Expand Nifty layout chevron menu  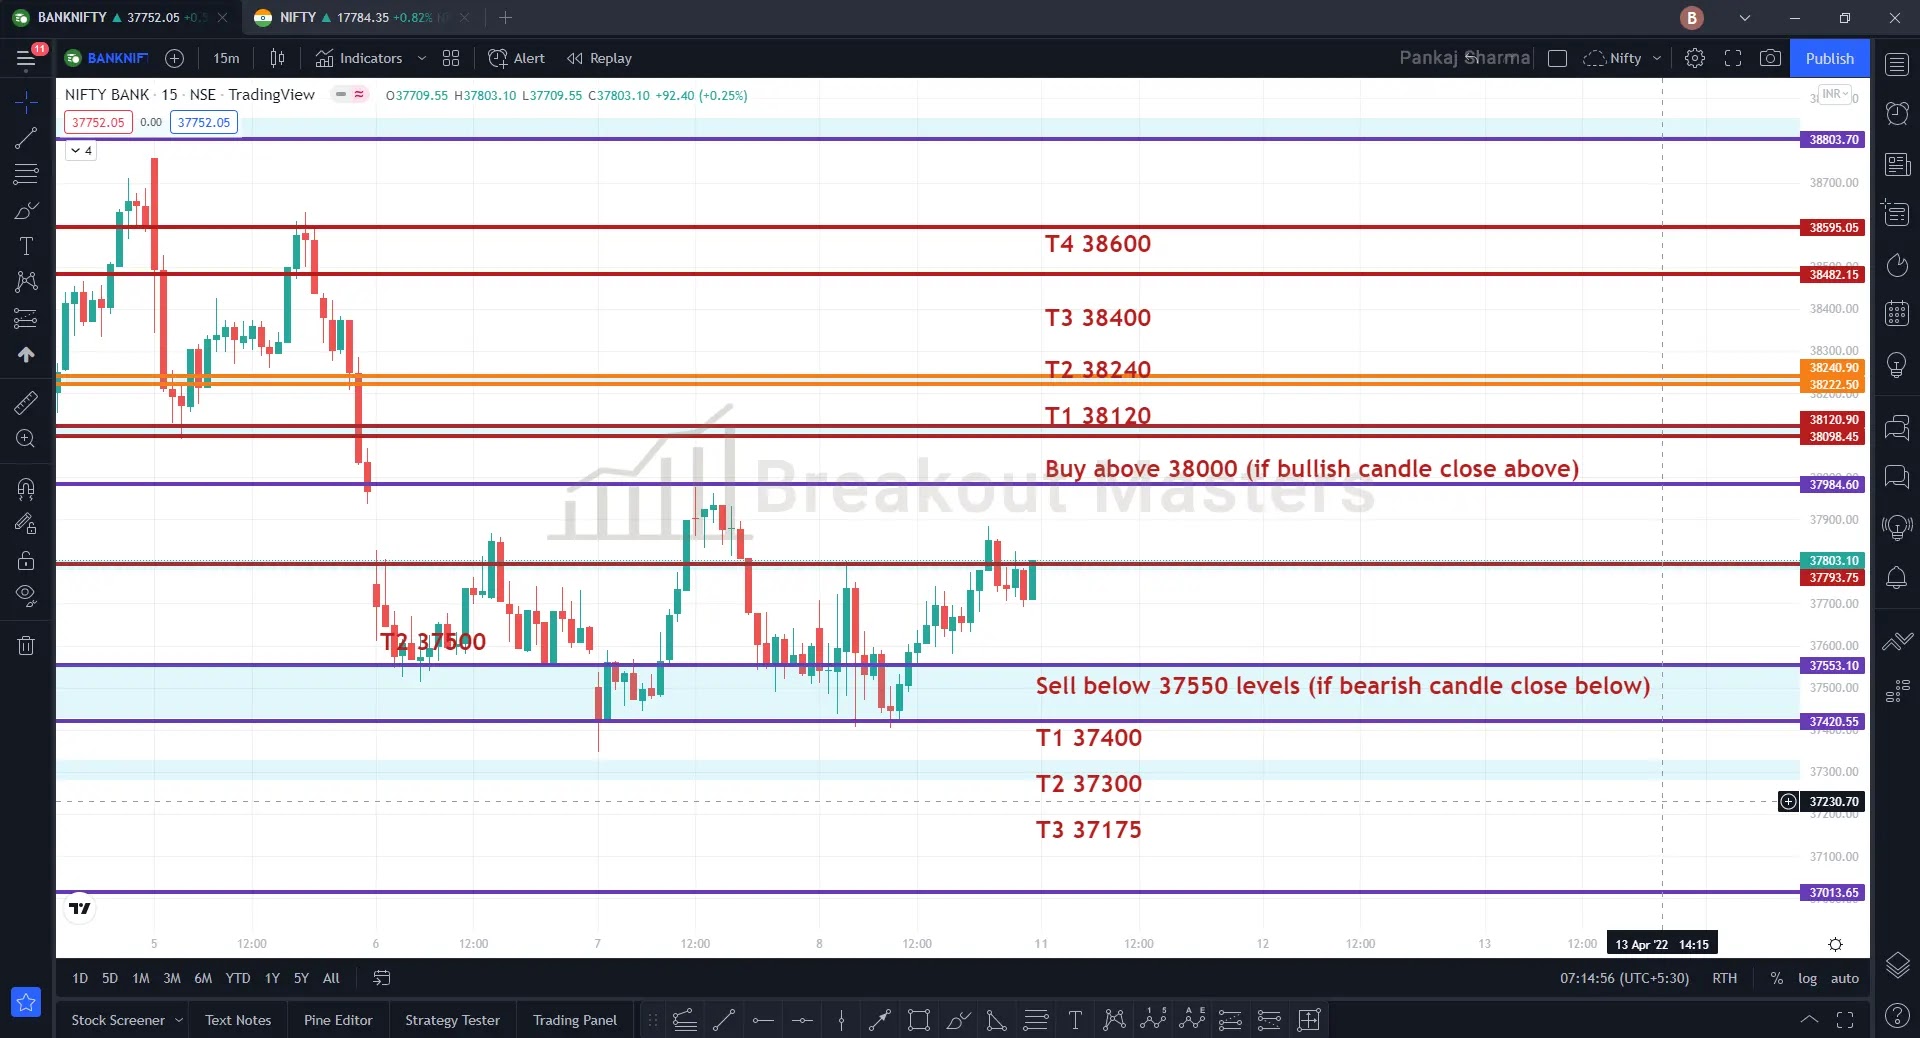[x=1657, y=58]
